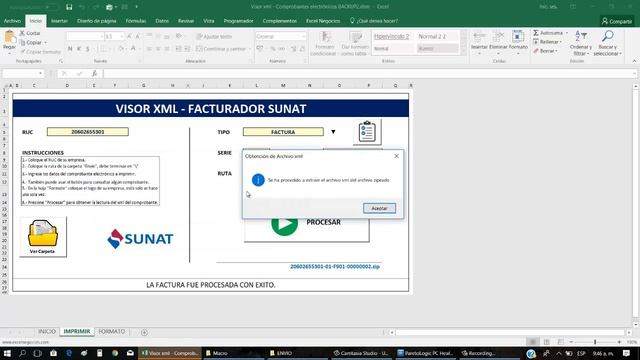This screenshot has height=360, width=640.
Task: Toggle italic K formatting
Action: pyautogui.click(x=79, y=49)
